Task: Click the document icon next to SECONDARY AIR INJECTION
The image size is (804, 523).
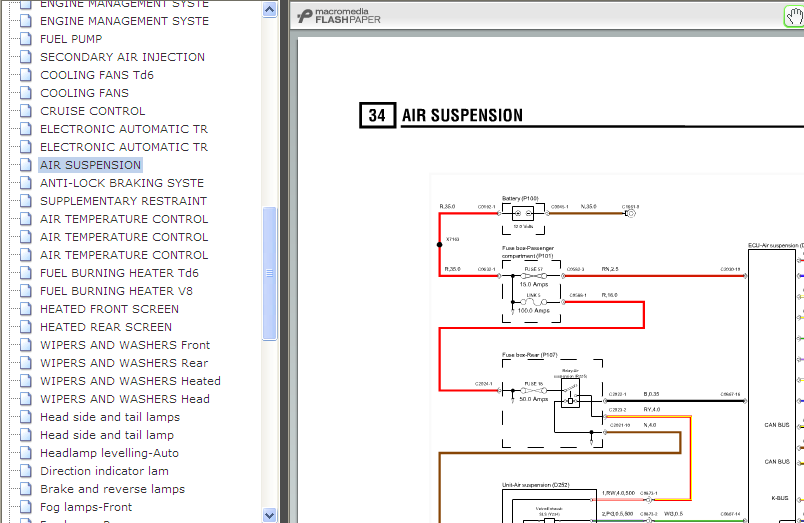Action: (x=26, y=57)
